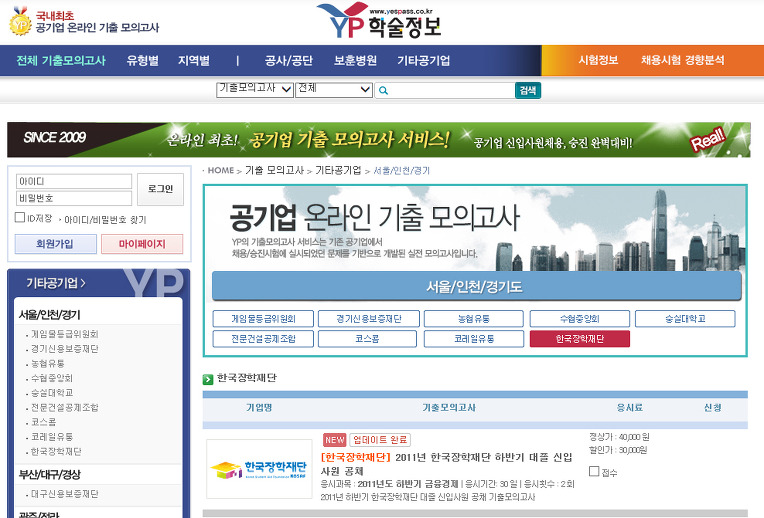Click the green arrow icon beside 한국장학재단 heading

208,379
